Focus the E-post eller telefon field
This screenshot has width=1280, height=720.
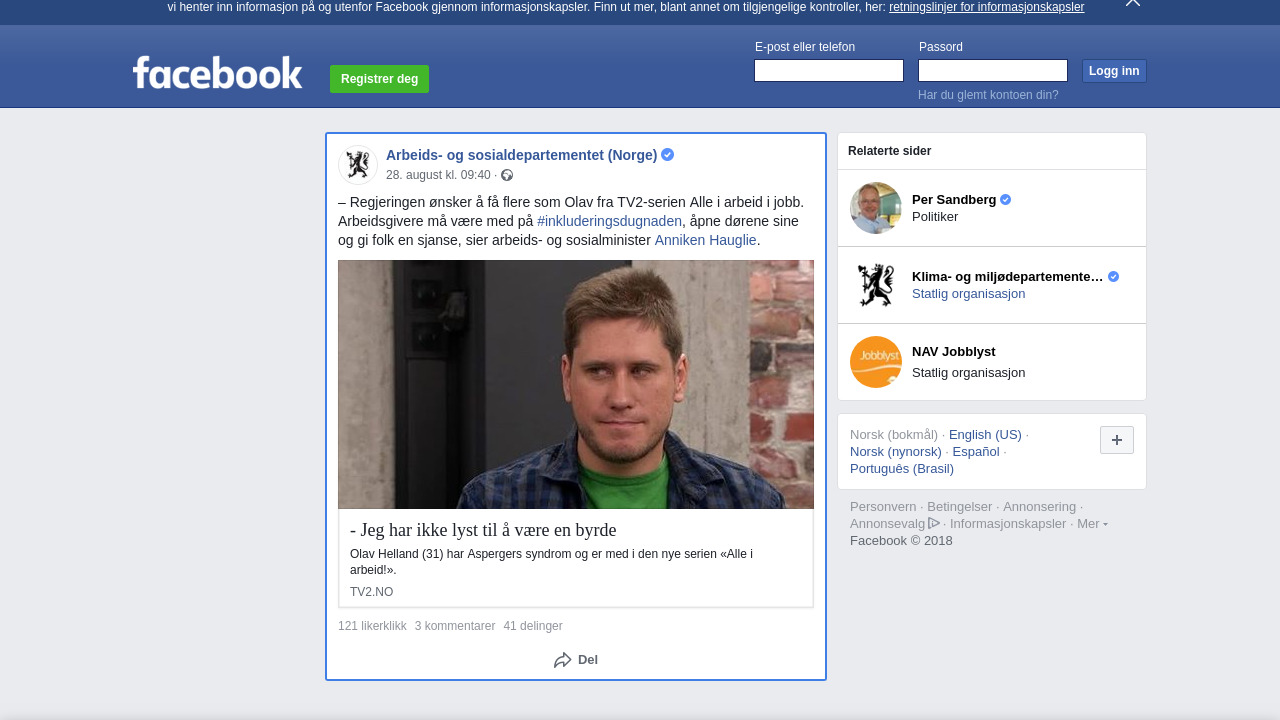(x=829, y=70)
